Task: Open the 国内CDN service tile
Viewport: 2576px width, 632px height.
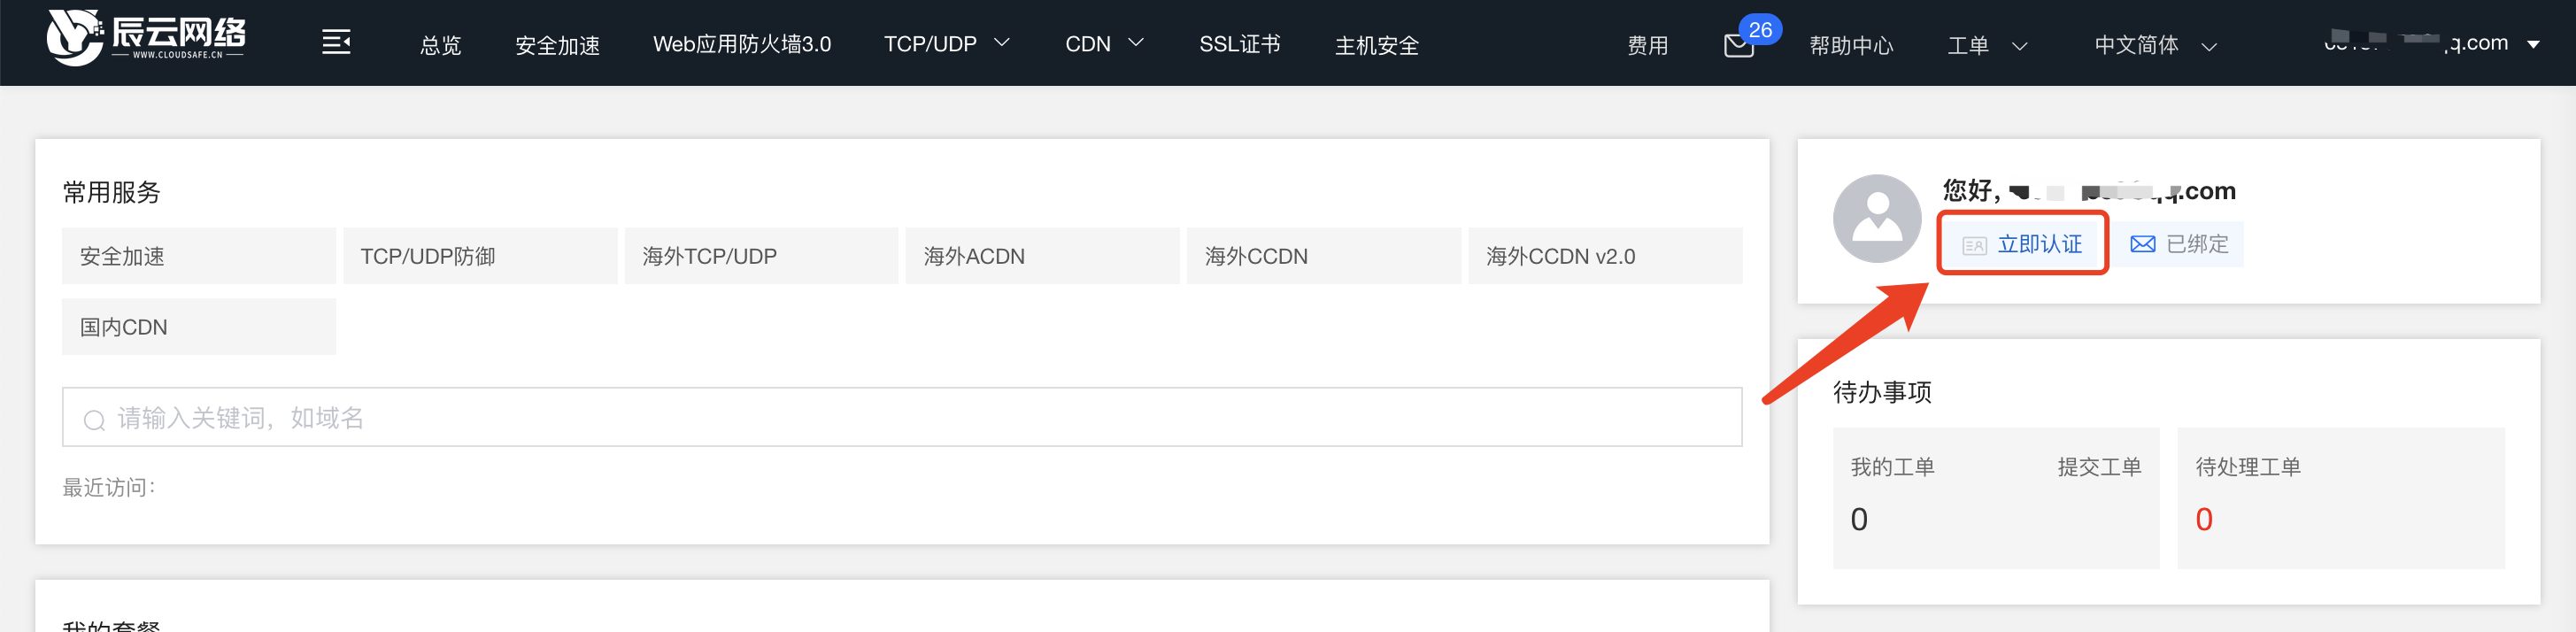Action: (199, 327)
